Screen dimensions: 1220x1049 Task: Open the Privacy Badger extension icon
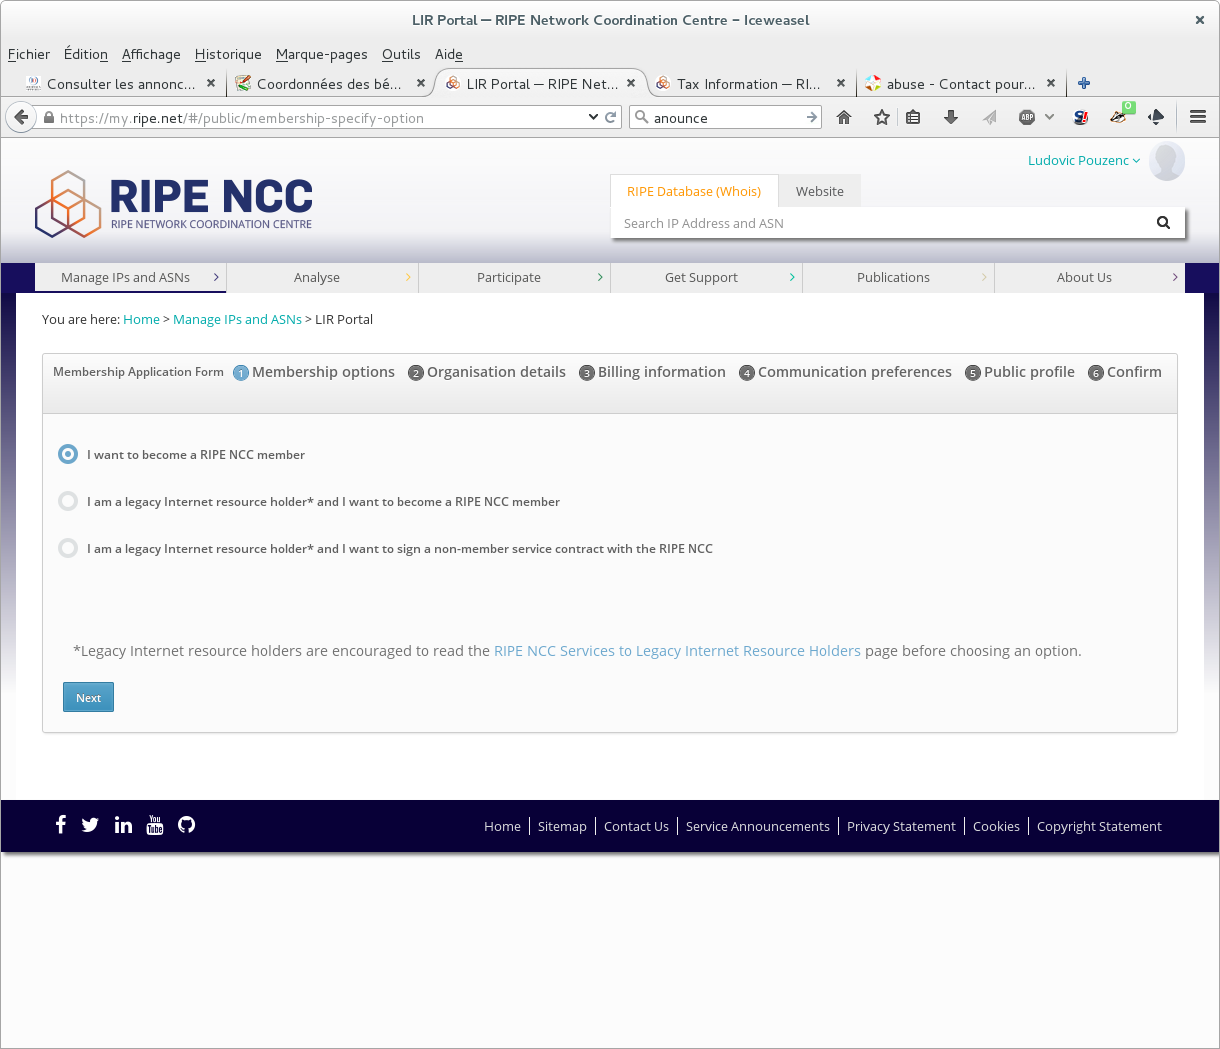tap(1119, 116)
